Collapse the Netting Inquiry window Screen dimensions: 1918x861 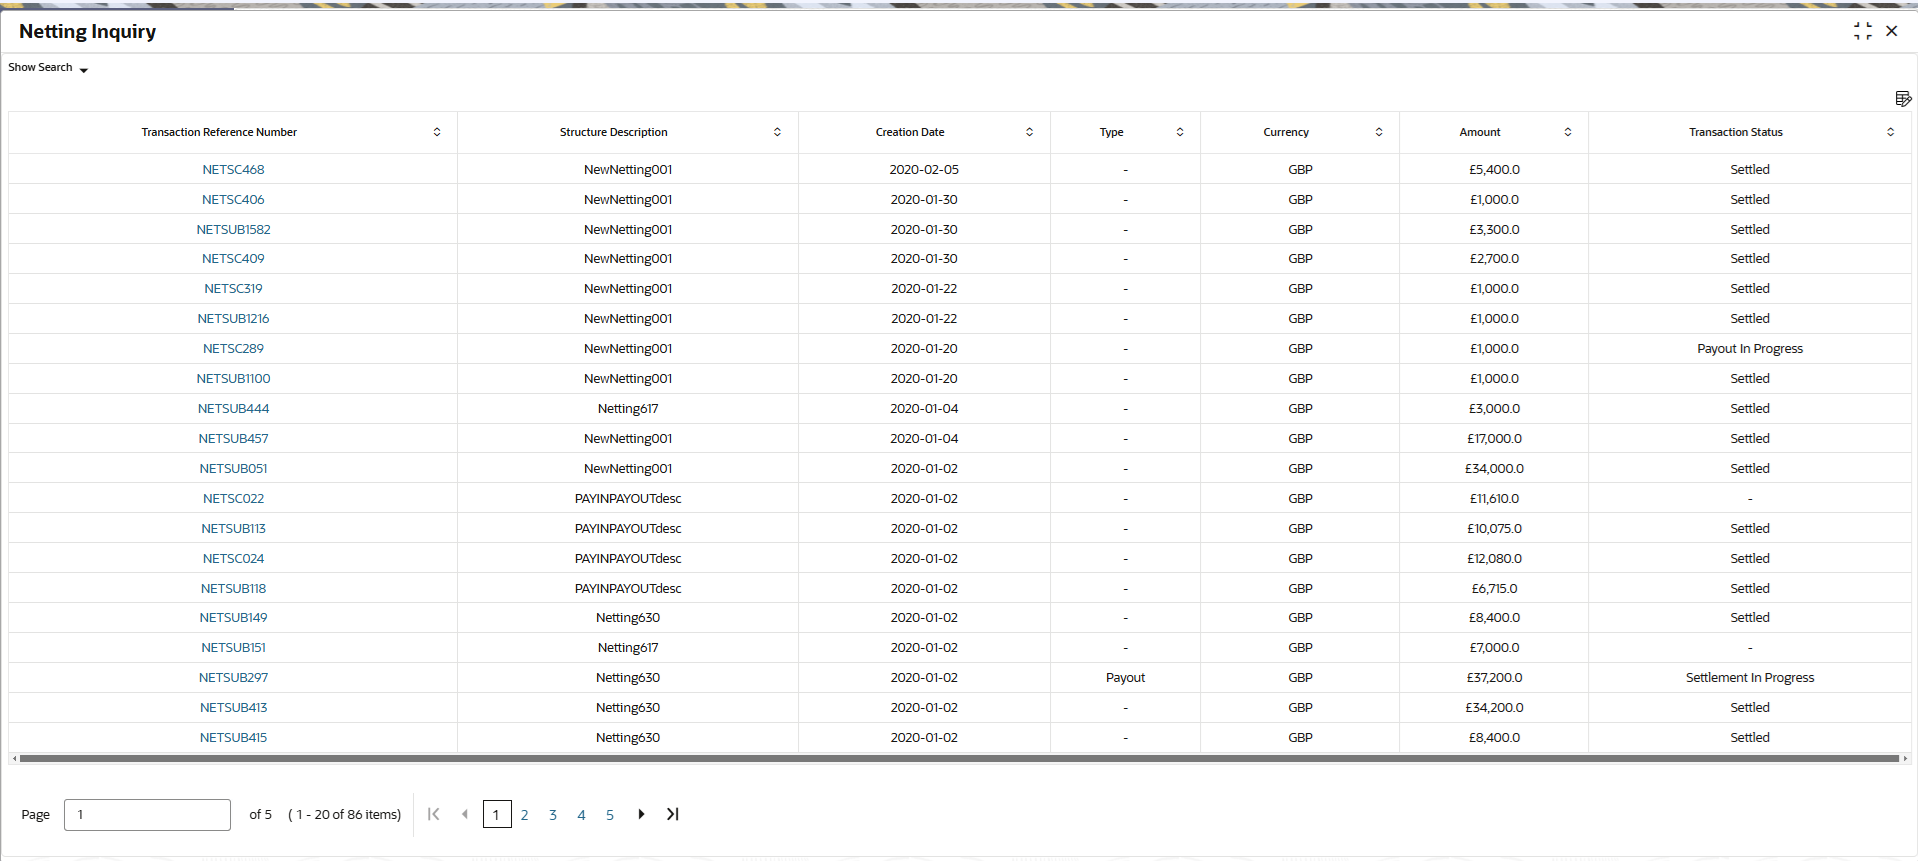(1862, 31)
